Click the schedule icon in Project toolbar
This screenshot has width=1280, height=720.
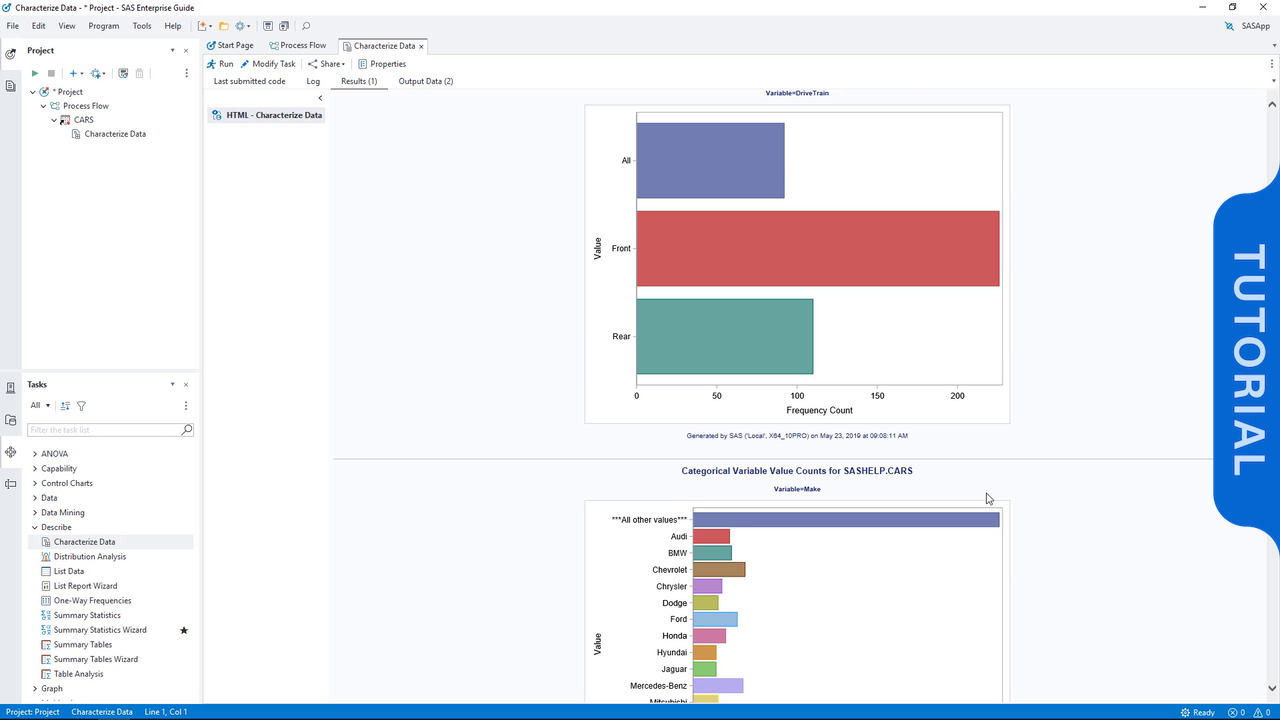click(x=123, y=73)
